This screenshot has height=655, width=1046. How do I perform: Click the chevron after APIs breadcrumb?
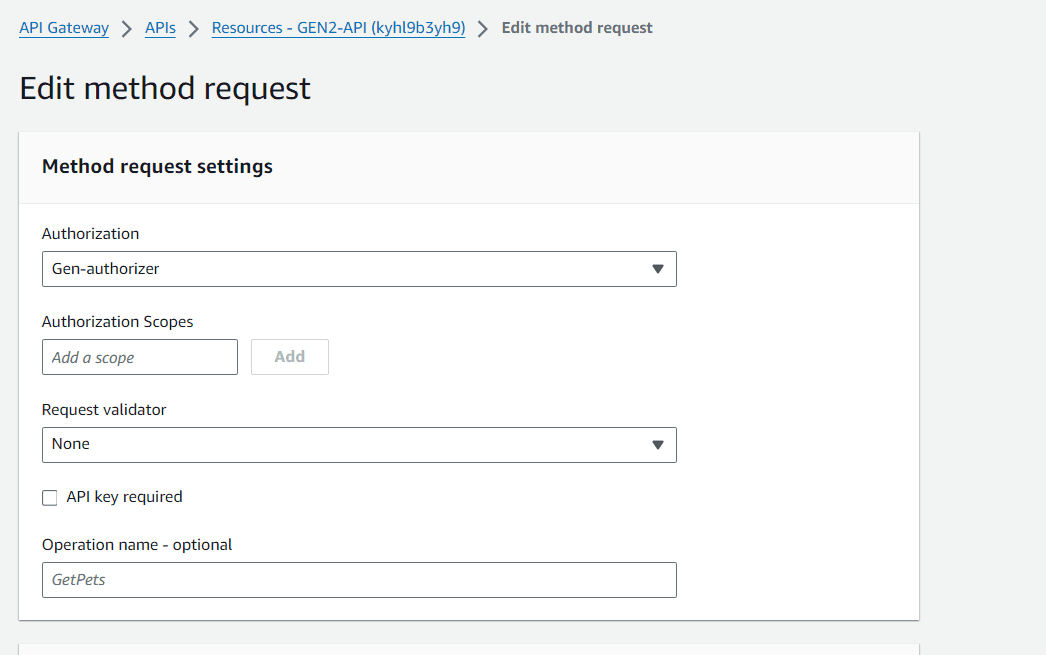coord(193,29)
